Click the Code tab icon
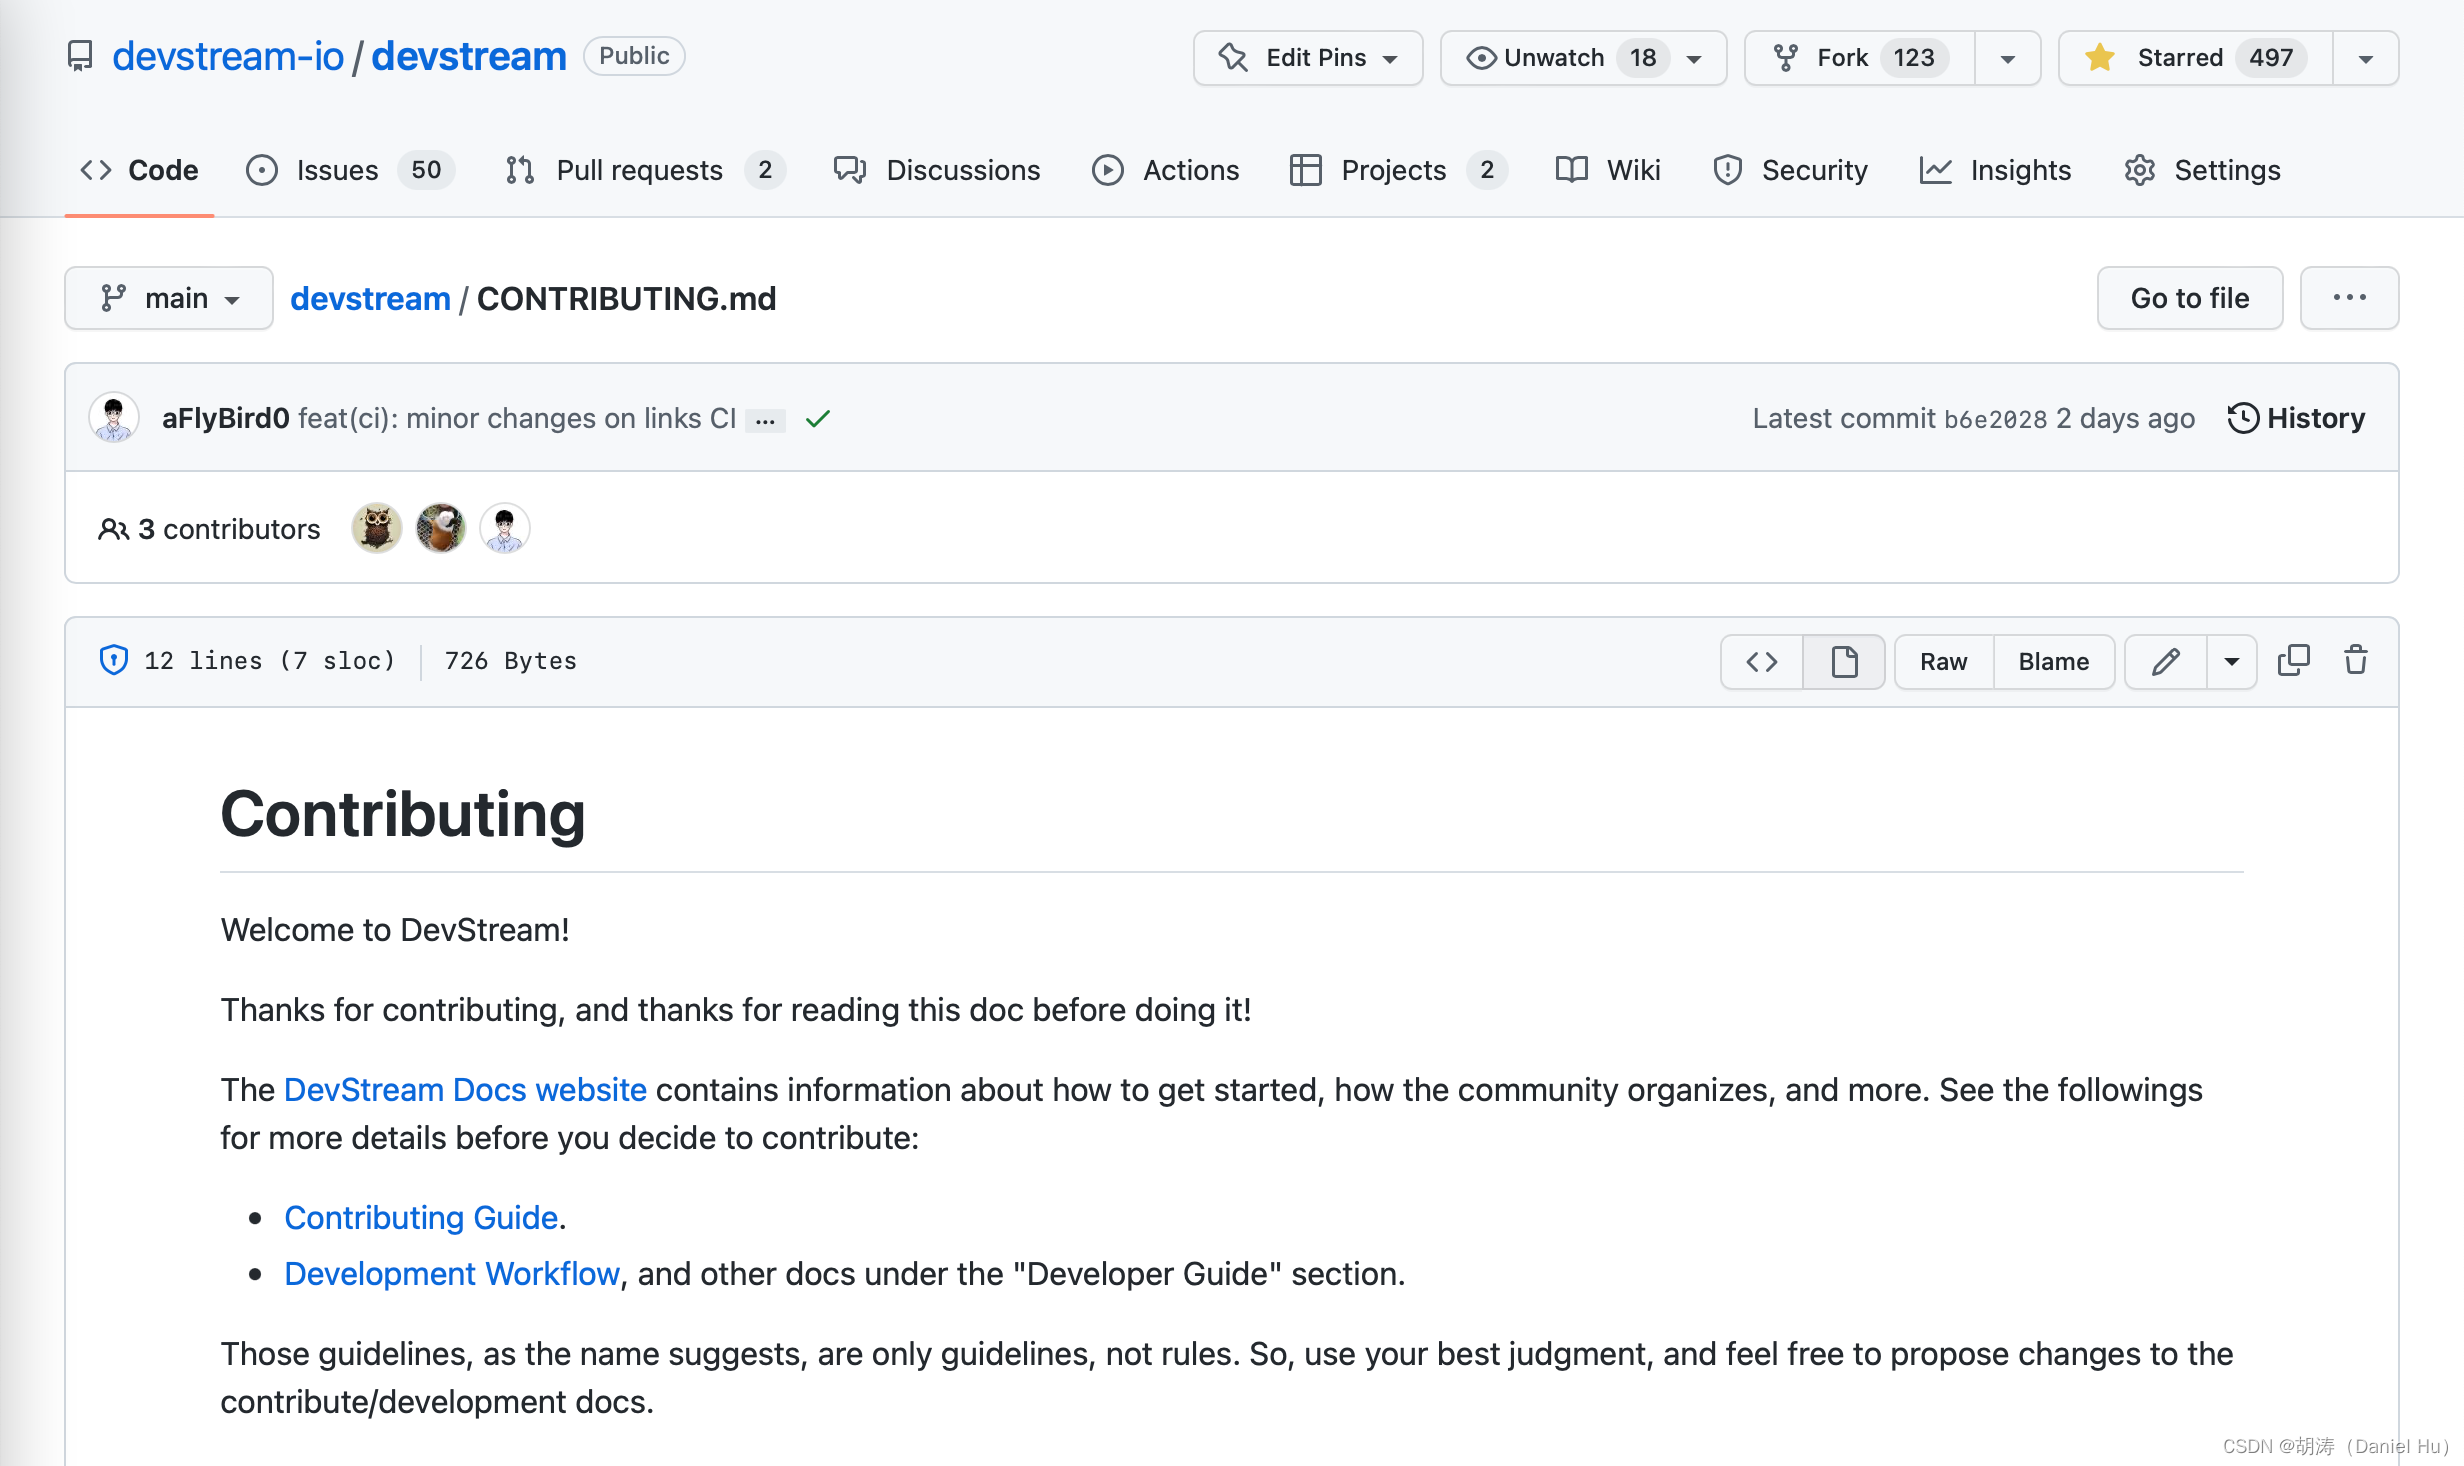The image size is (2464, 1466). coord(96,169)
